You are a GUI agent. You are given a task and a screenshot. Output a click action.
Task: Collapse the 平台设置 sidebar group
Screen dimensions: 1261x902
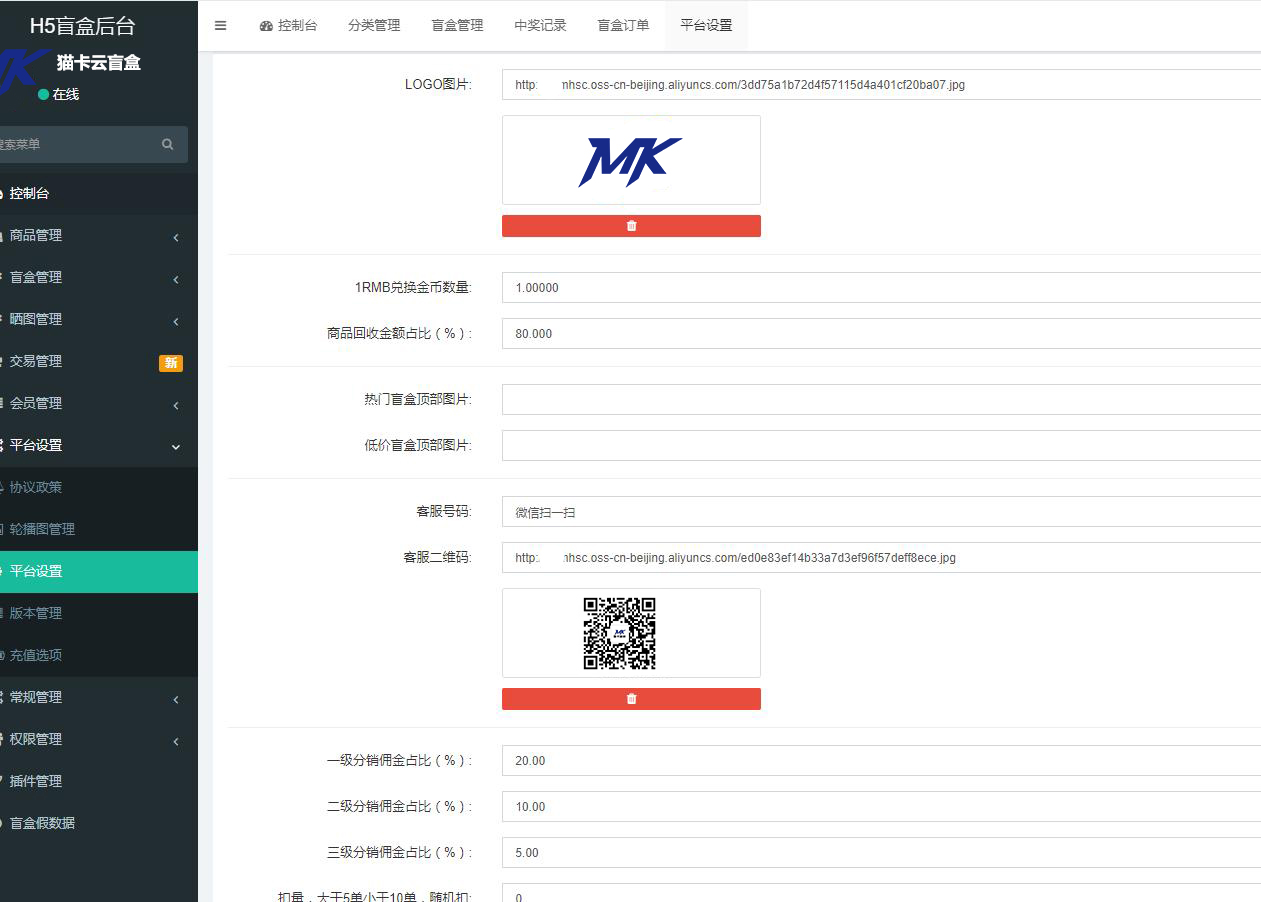pos(99,446)
